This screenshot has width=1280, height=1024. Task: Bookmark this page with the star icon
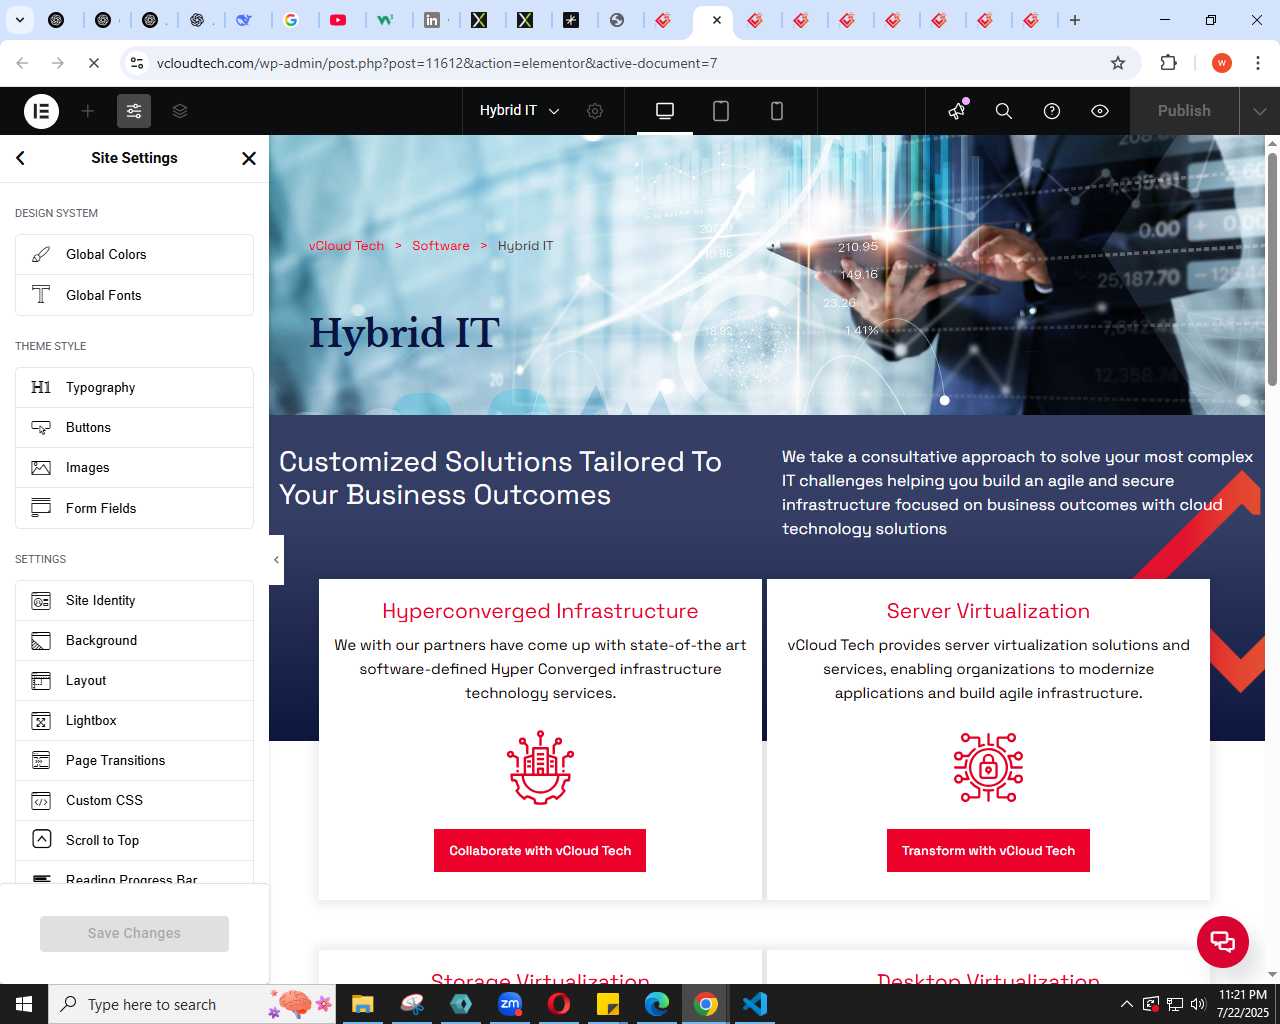[1118, 63]
